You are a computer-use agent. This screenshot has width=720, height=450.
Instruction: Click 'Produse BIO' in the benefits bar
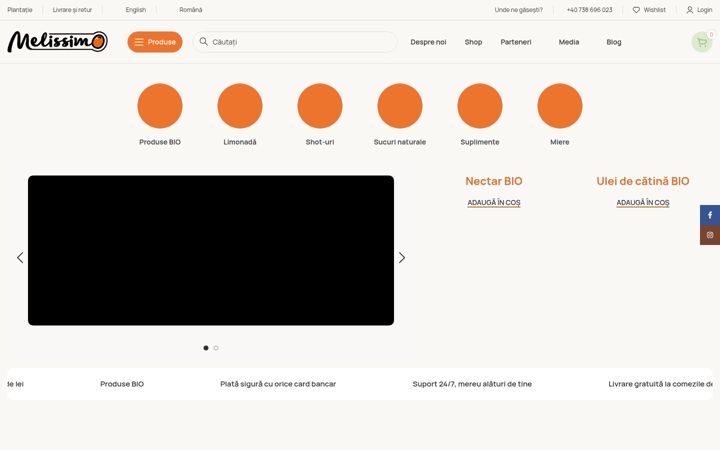(x=122, y=384)
